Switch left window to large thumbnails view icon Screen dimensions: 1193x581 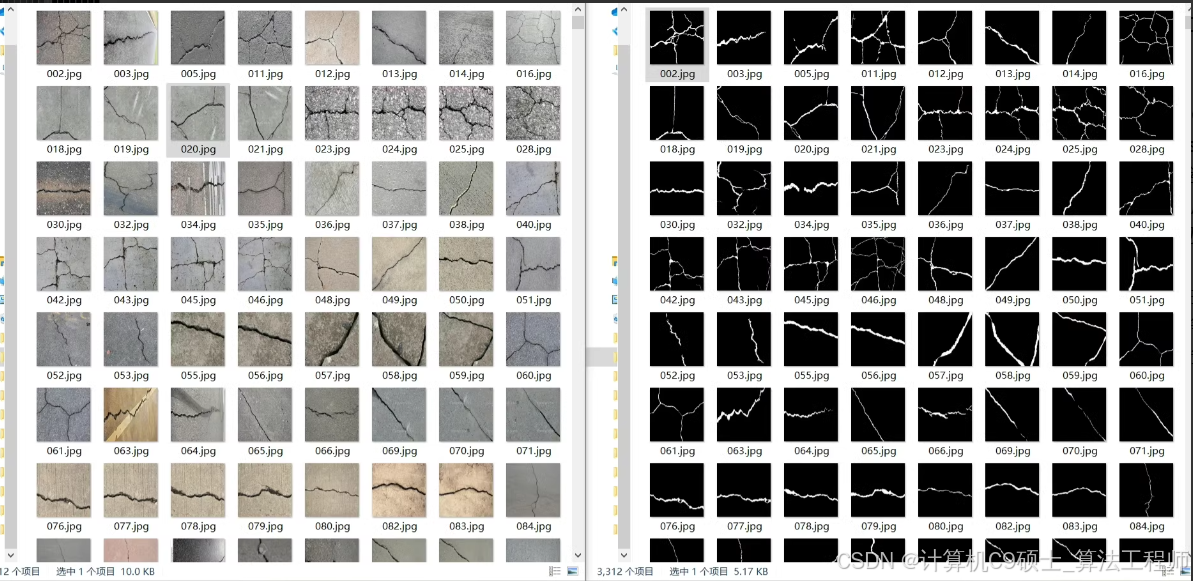coord(572,570)
